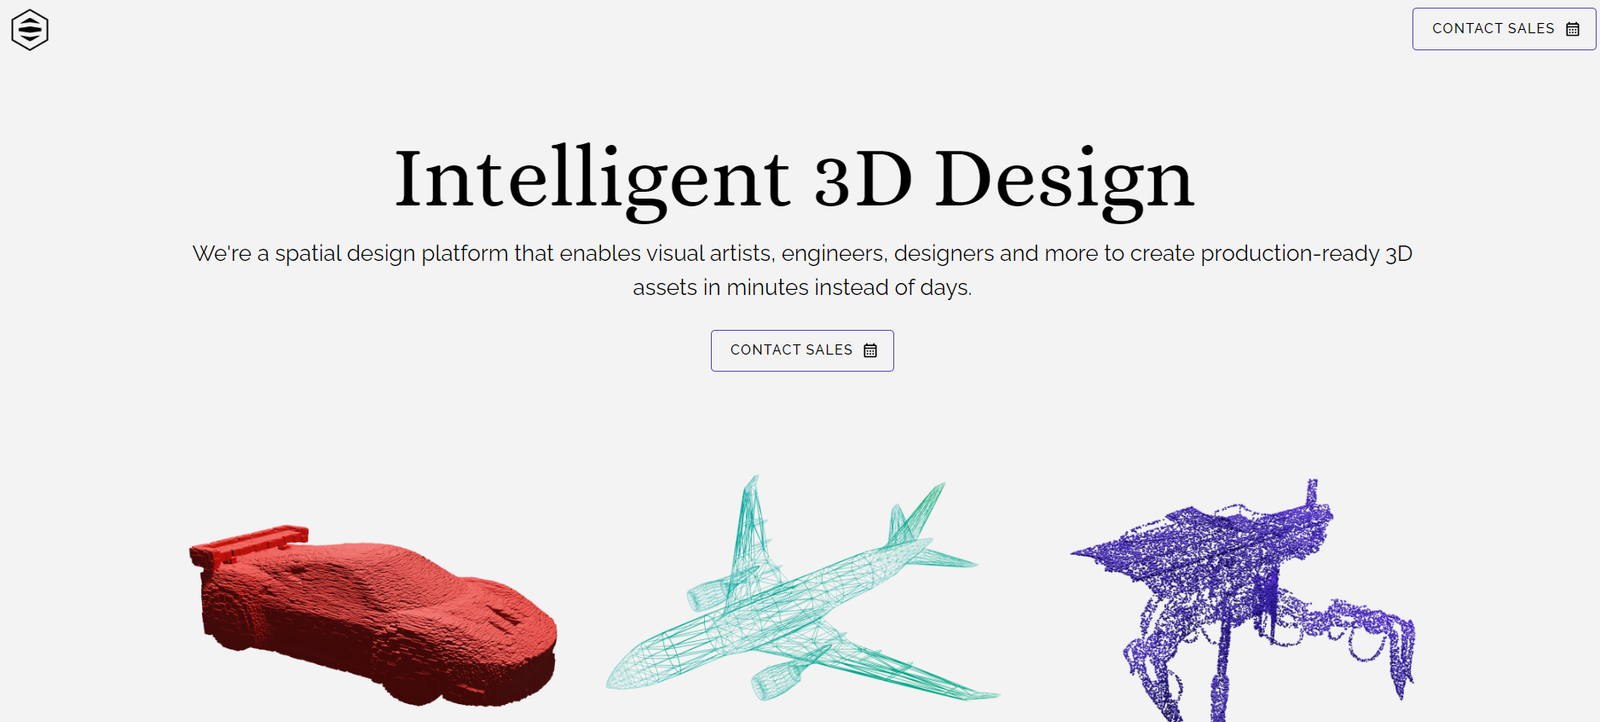Open Contact Sales from the top-right header
The width and height of the screenshot is (1600, 722).
click(1504, 29)
